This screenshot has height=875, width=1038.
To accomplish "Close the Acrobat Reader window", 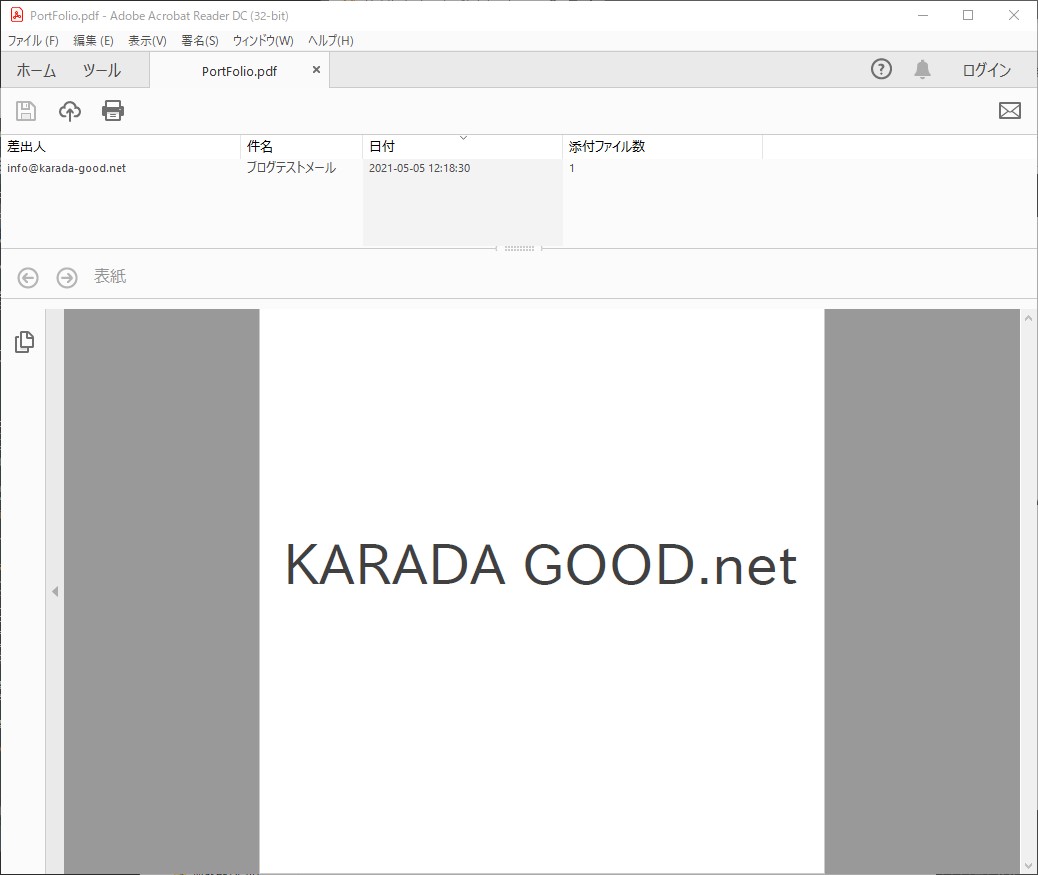I will coord(1014,15).
